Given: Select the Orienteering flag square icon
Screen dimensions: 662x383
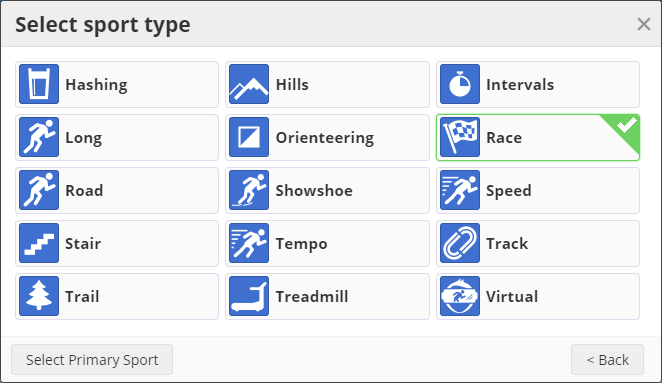Looking at the screenshot, I should pyautogui.click(x=249, y=137).
